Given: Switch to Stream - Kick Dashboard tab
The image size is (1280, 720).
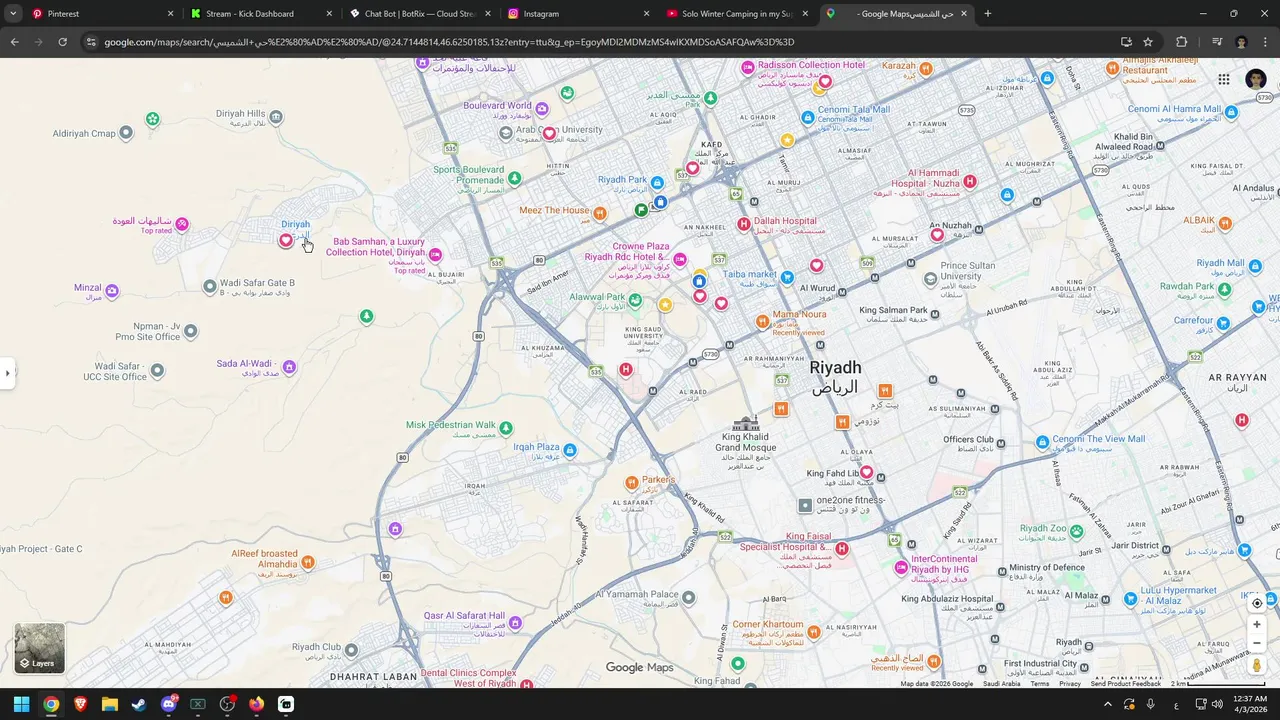Looking at the screenshot, I should (x=262, y=14).
